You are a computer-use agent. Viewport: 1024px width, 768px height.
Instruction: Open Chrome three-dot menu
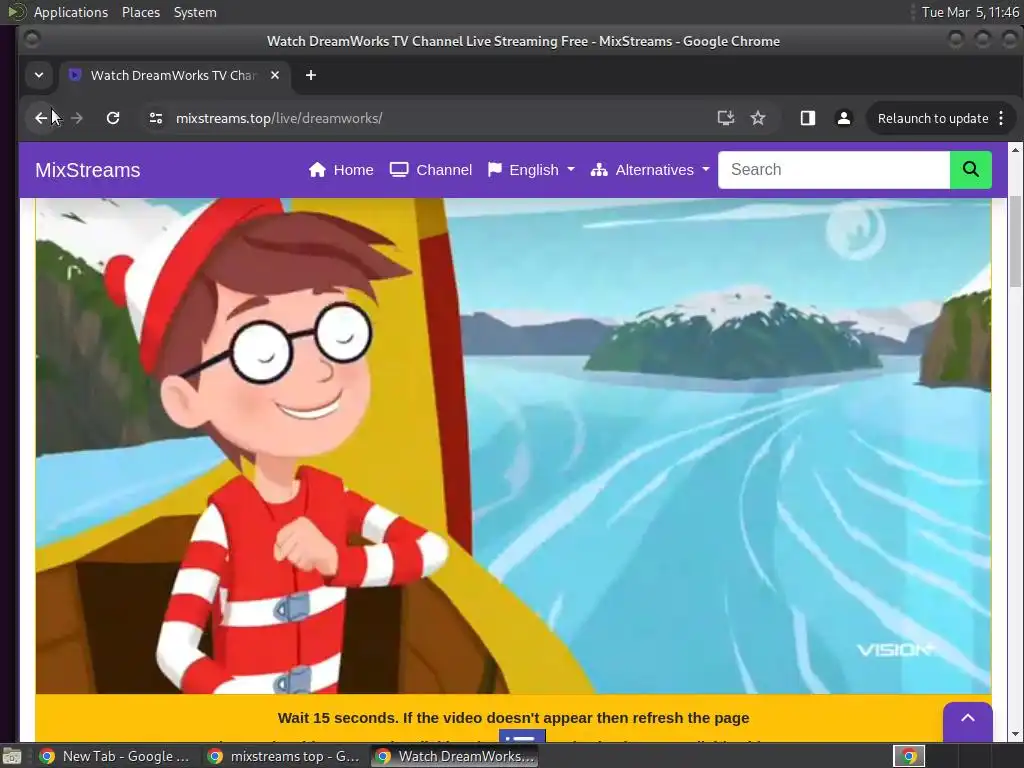1001,118
